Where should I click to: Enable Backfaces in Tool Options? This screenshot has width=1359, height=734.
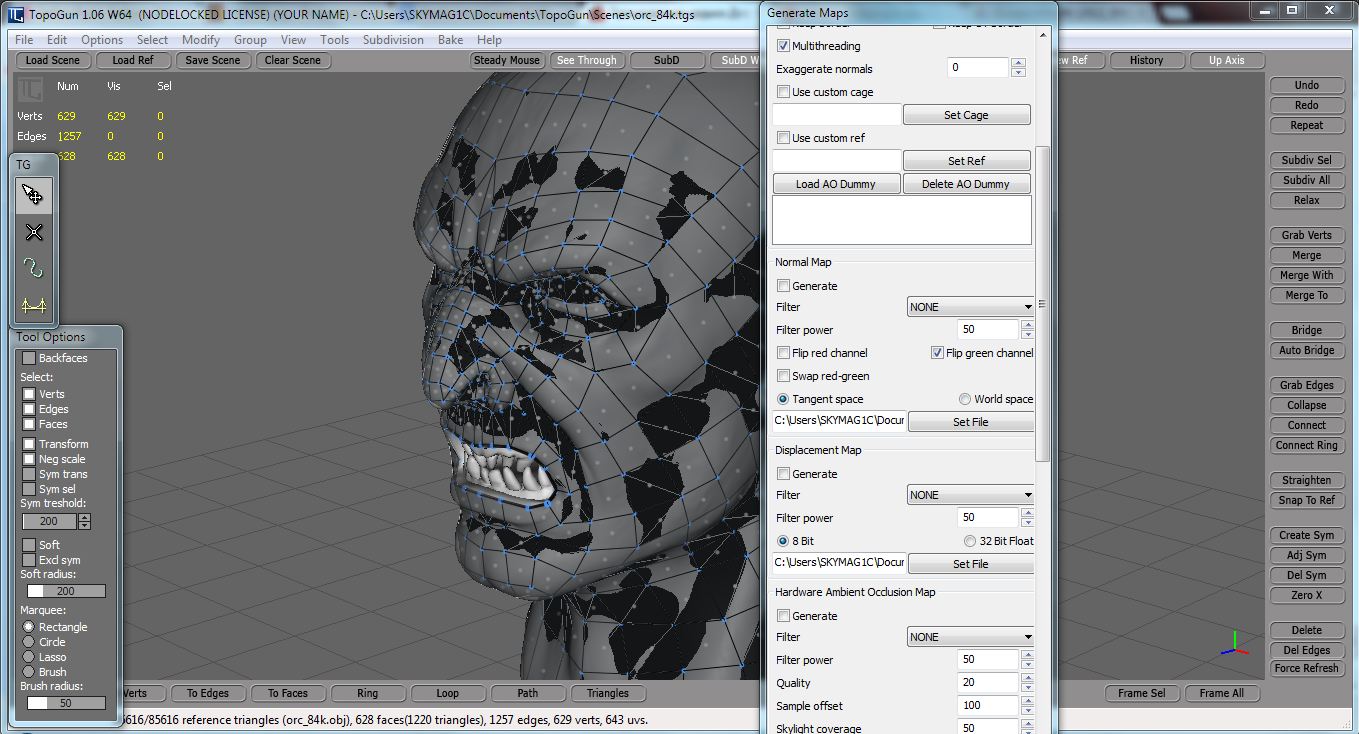pyautogui.click(x=29, y=358)
